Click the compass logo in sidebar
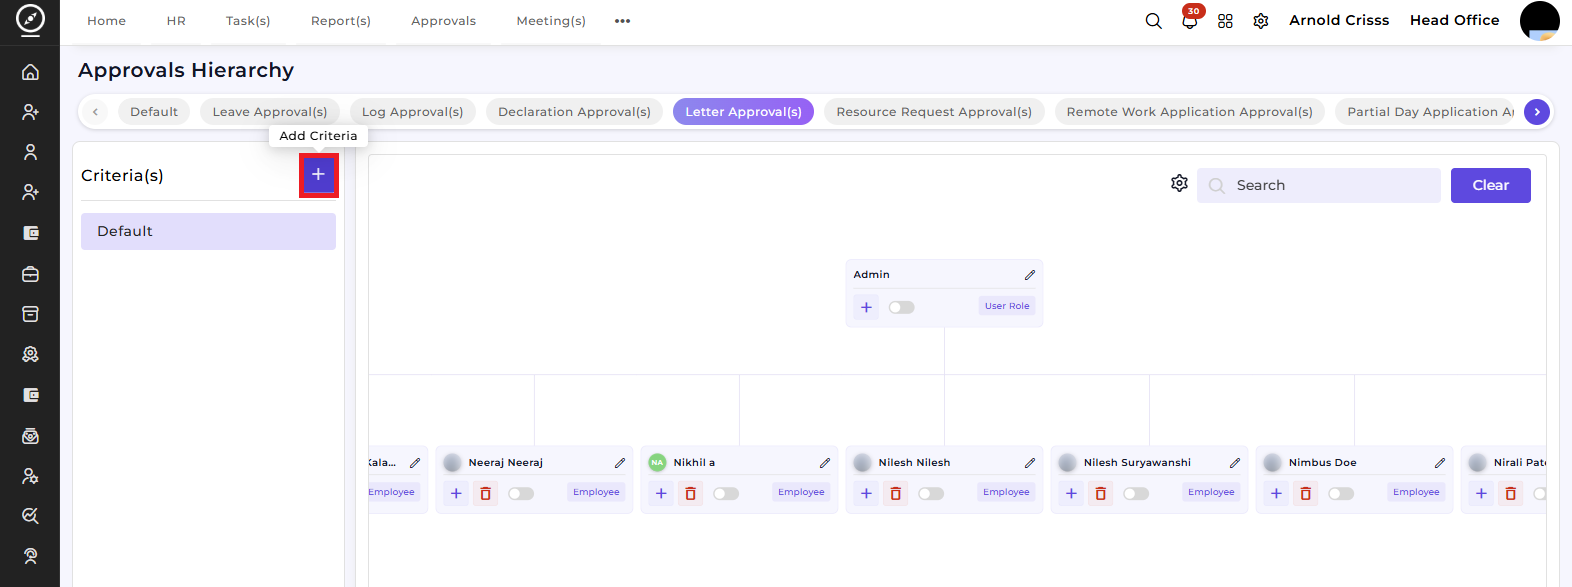Screen dimensions: 1572x587 pos(30,20)
